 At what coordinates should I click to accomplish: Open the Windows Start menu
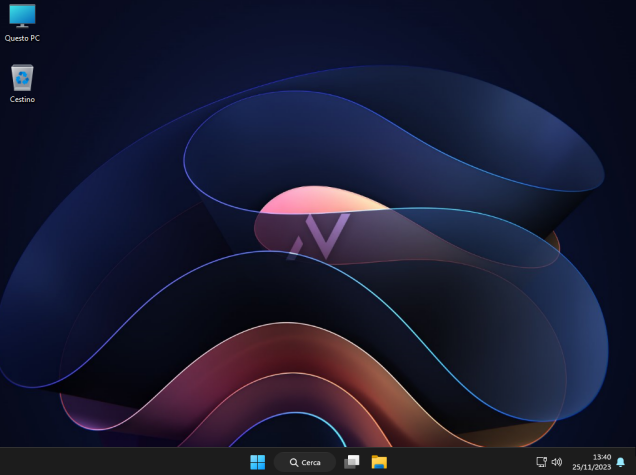coord(258,462)
